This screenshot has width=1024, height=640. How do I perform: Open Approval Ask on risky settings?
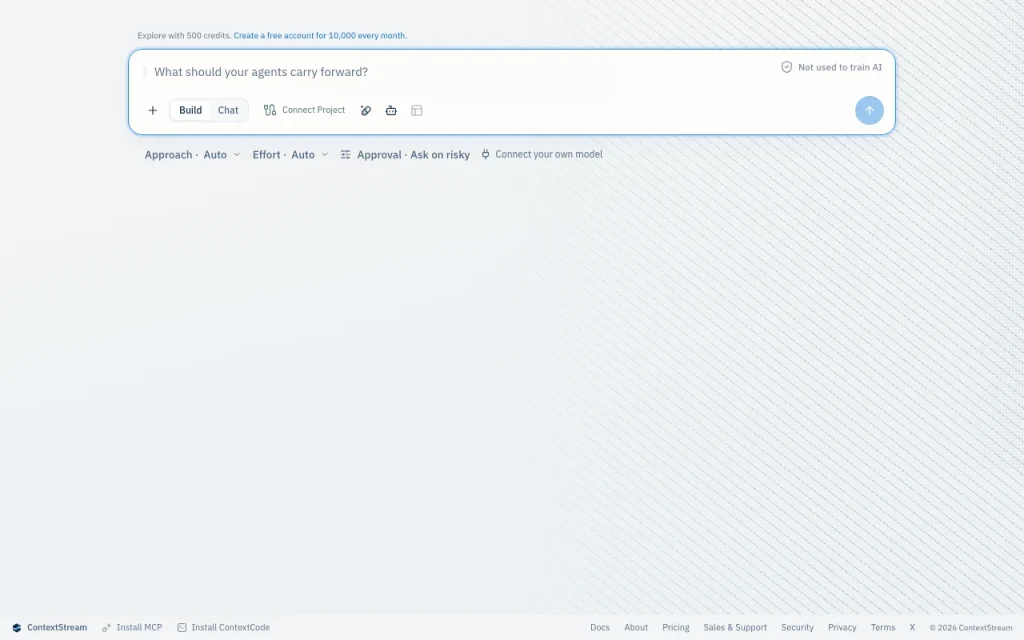coord(405,155)
